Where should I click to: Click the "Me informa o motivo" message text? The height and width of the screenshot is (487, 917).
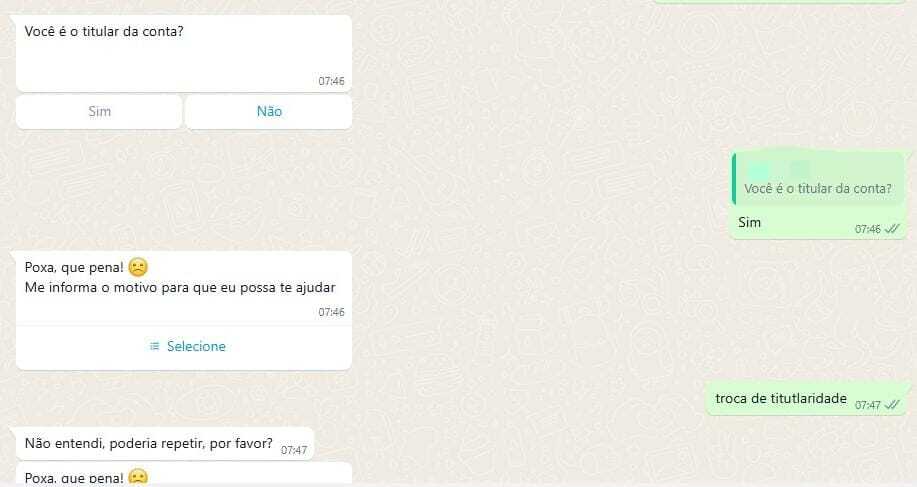pos(180,288)
